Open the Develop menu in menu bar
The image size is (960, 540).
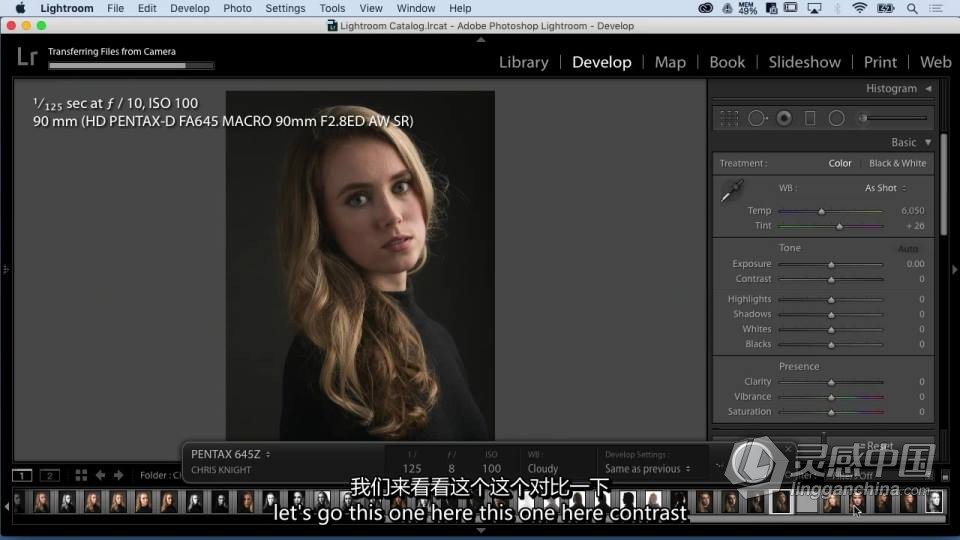pyautogui.click(x=190, y=9)
